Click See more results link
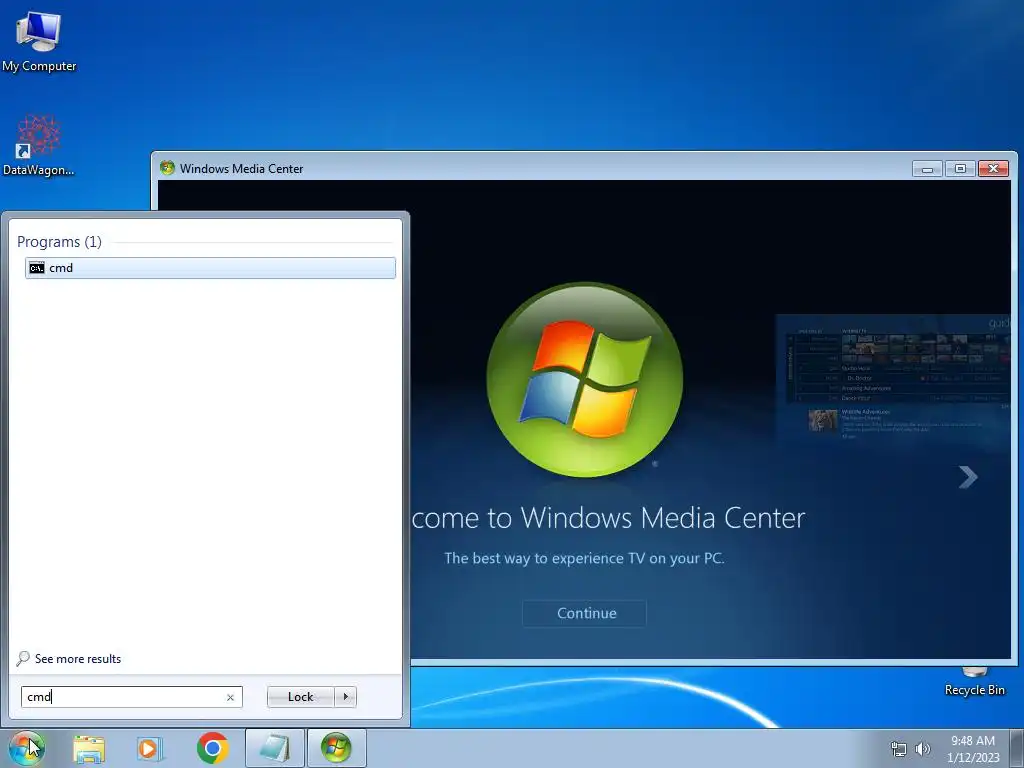This screenshot has width=1024, height=768. [x=78, y=659]
